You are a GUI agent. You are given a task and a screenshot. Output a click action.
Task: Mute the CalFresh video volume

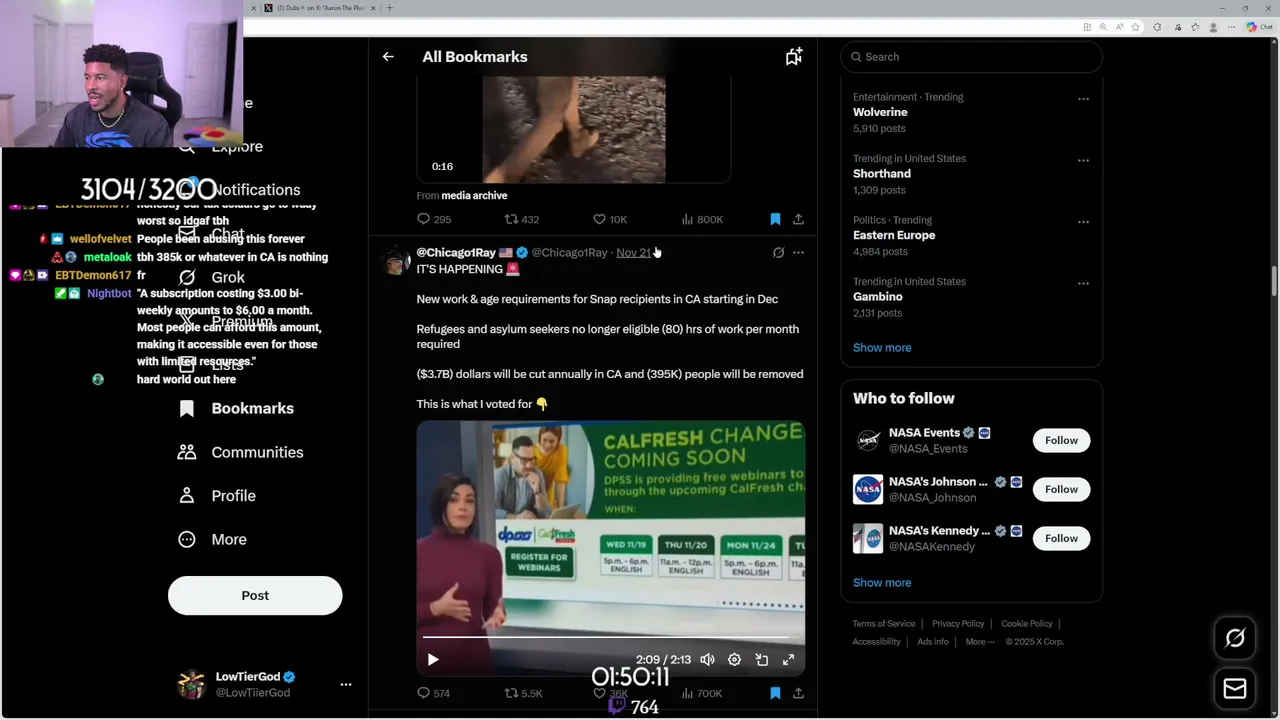(x=707, y=660)
